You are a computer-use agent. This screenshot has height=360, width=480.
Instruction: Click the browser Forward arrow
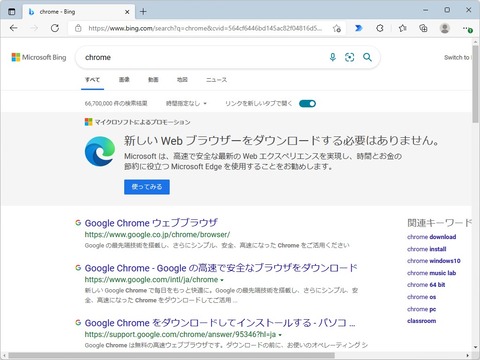34,28
